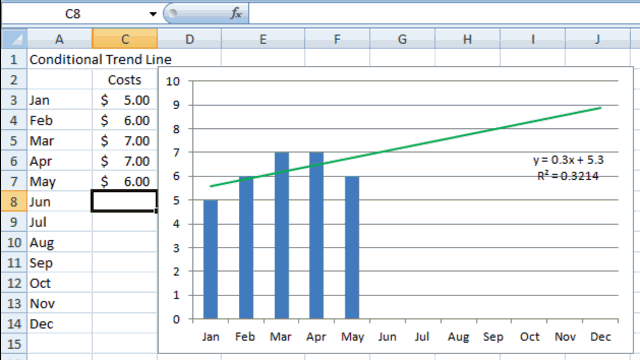Select the May bar in the chart
The width and height of the screenshot is (640, 360).
(352, 248)
